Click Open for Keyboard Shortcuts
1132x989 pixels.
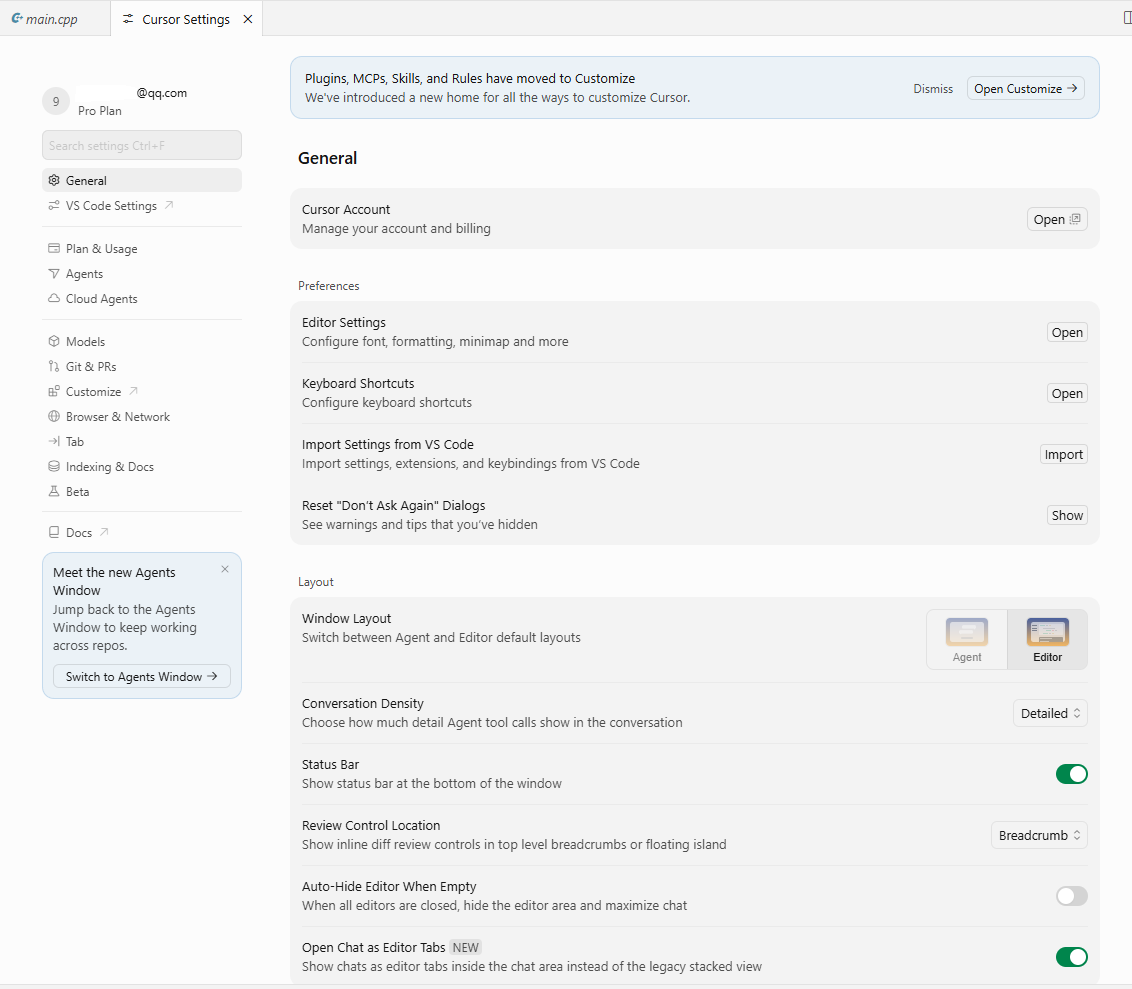tap(1067, 393)
